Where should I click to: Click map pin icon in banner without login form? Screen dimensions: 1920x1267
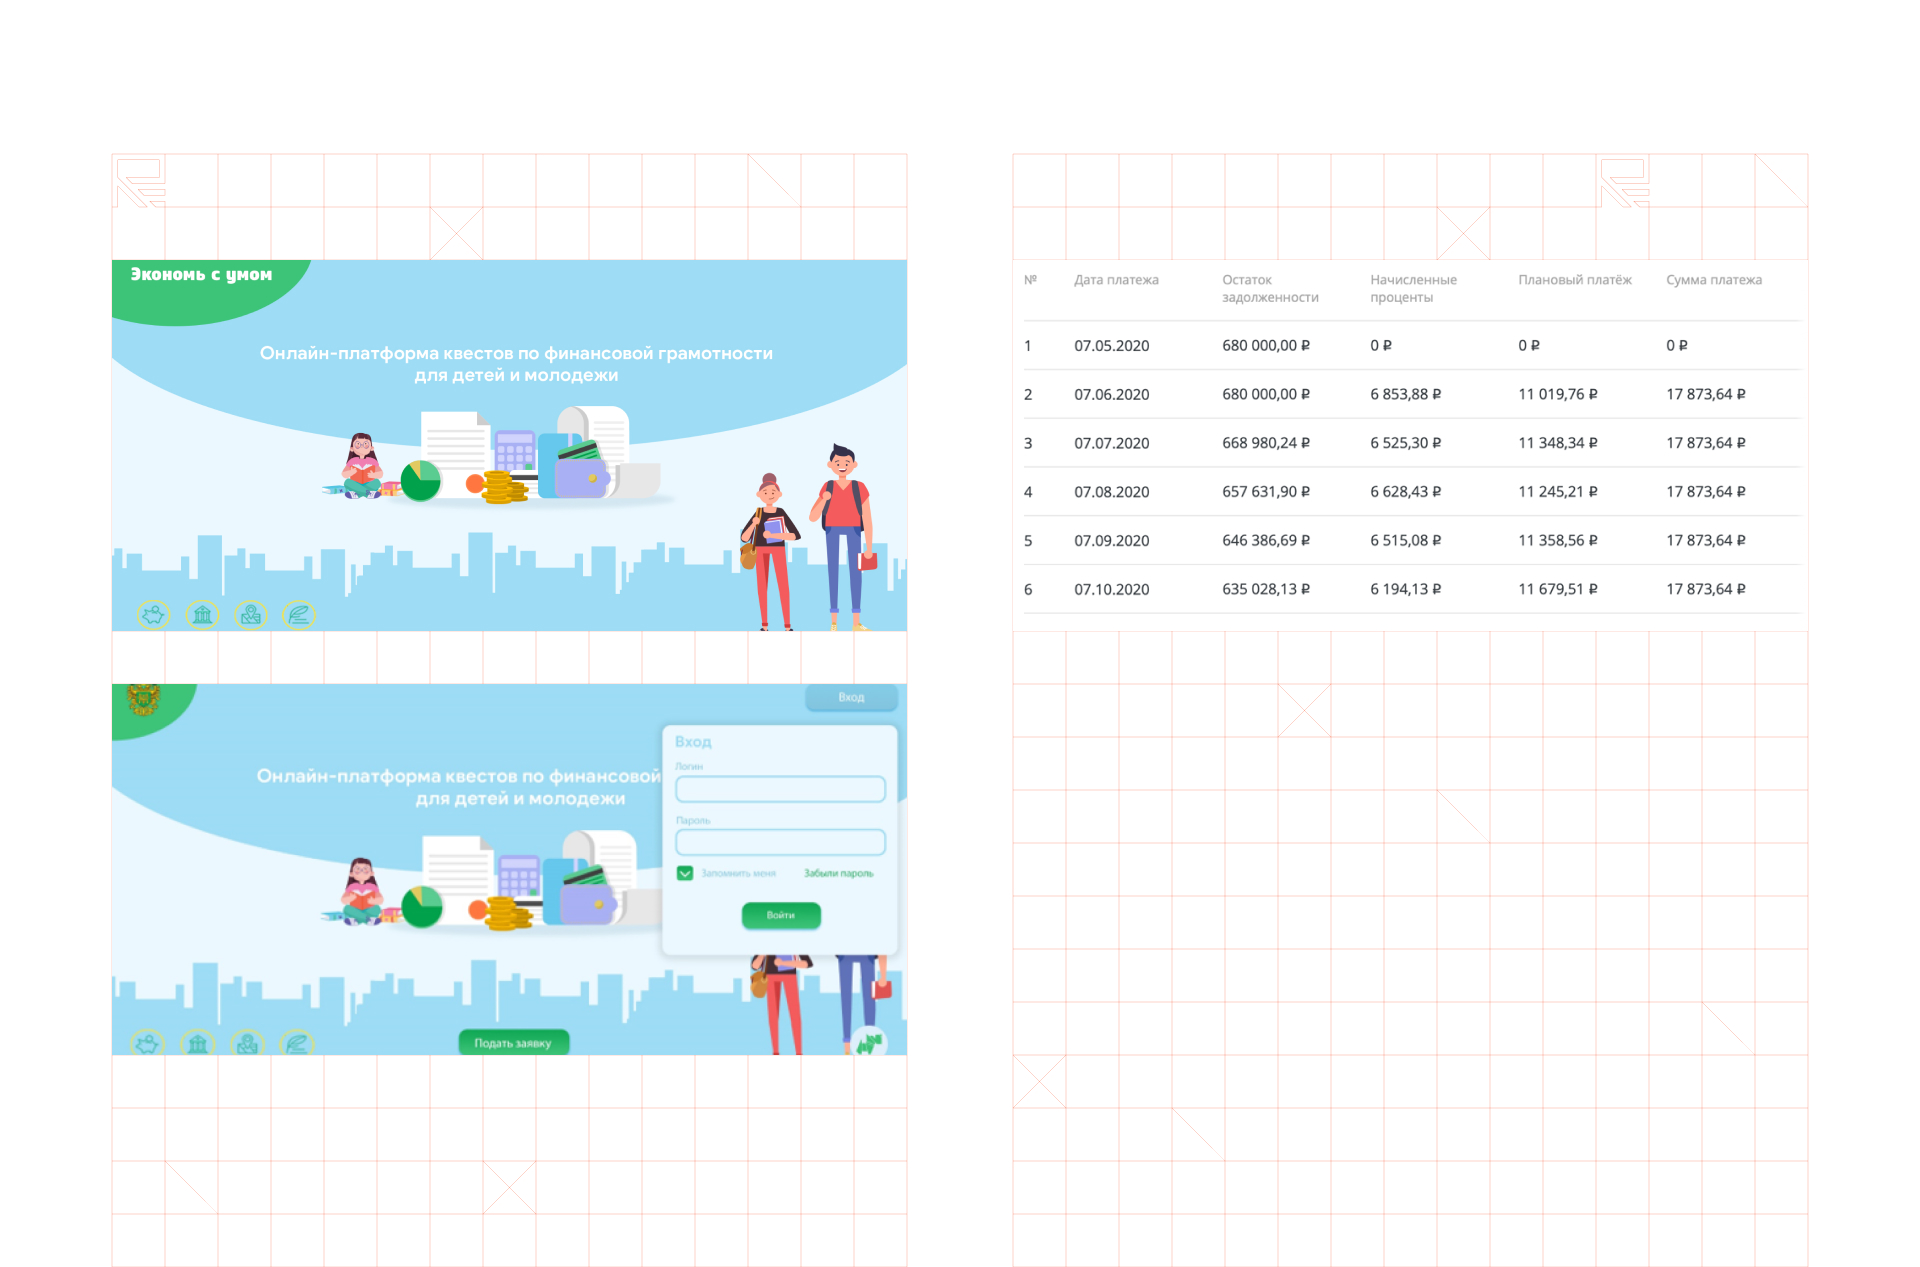click(251, 615)
